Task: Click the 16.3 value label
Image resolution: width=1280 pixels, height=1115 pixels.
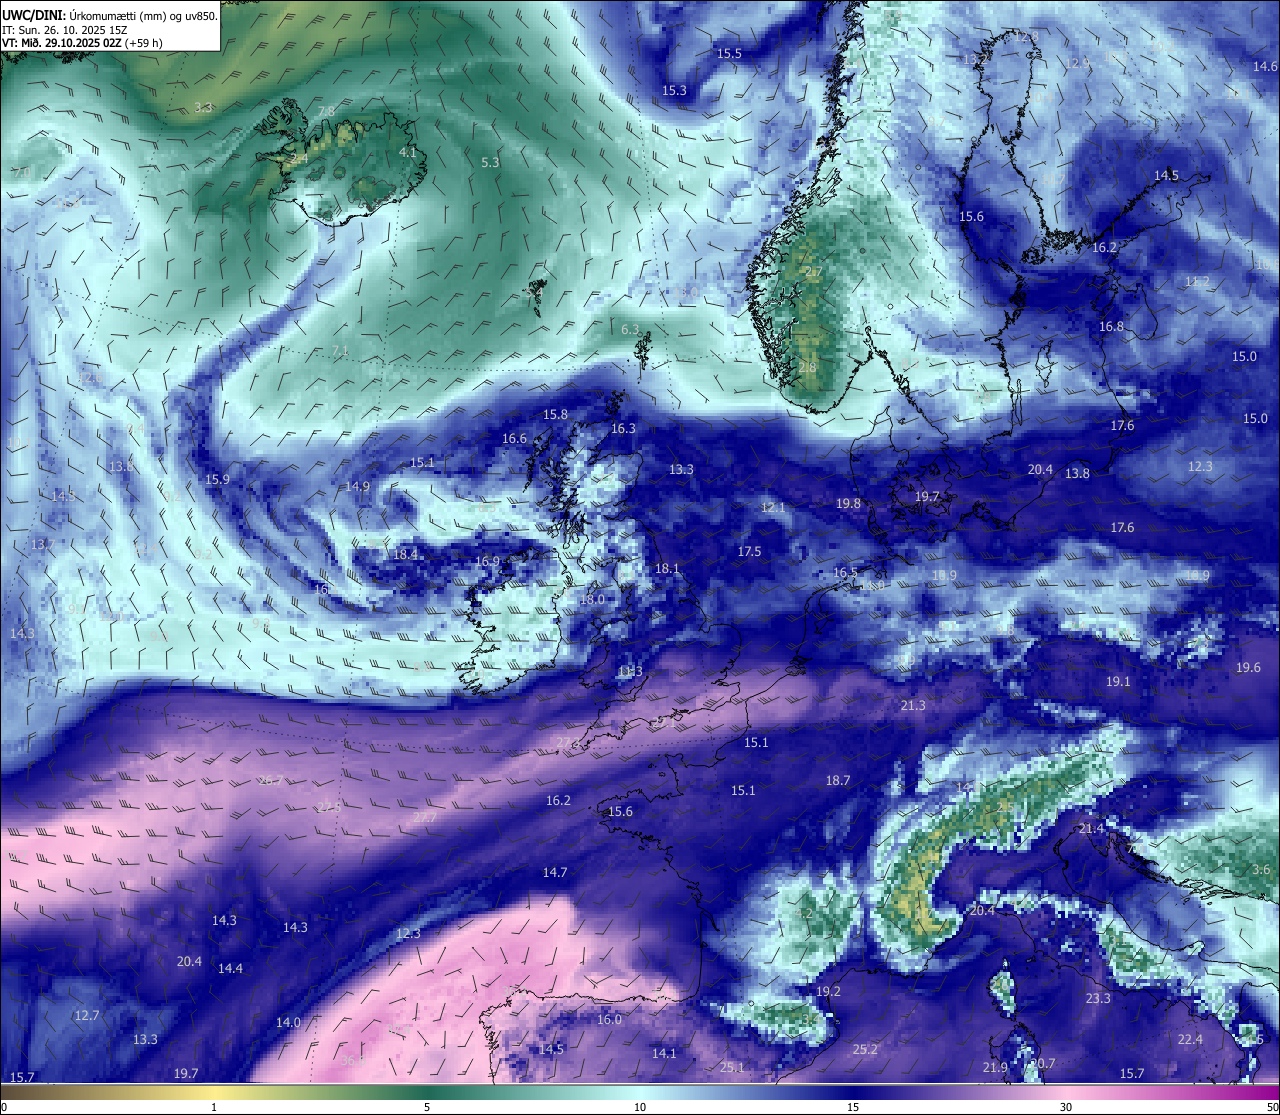Action: click(x=623, y=428)
